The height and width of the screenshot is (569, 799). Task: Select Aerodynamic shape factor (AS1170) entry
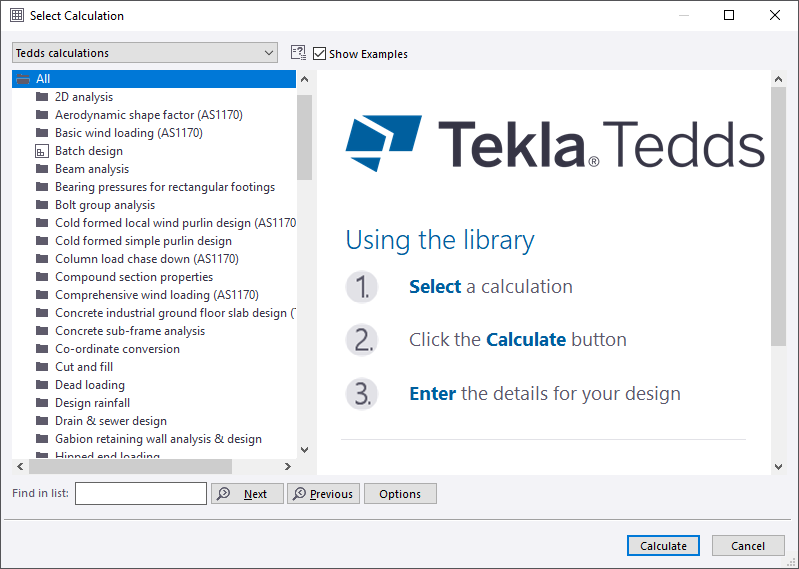click(x=149, y=115)
